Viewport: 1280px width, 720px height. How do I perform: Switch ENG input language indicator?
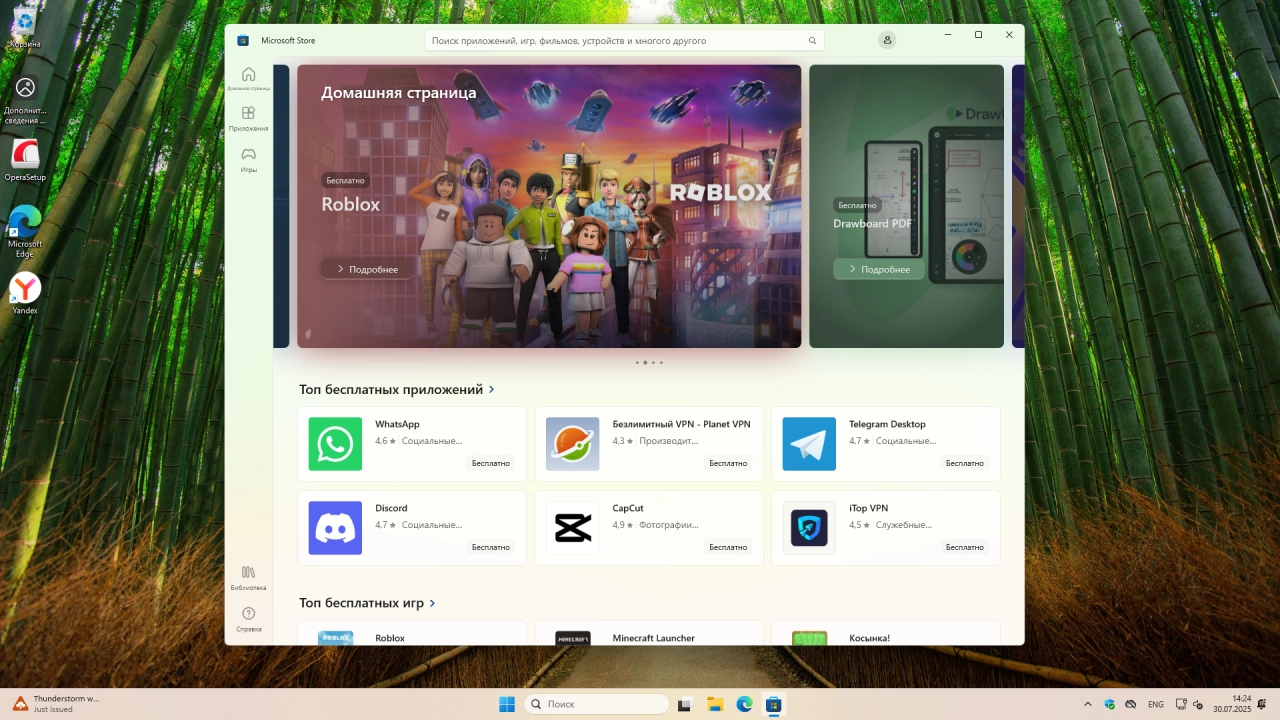(x=1156, y=704)
